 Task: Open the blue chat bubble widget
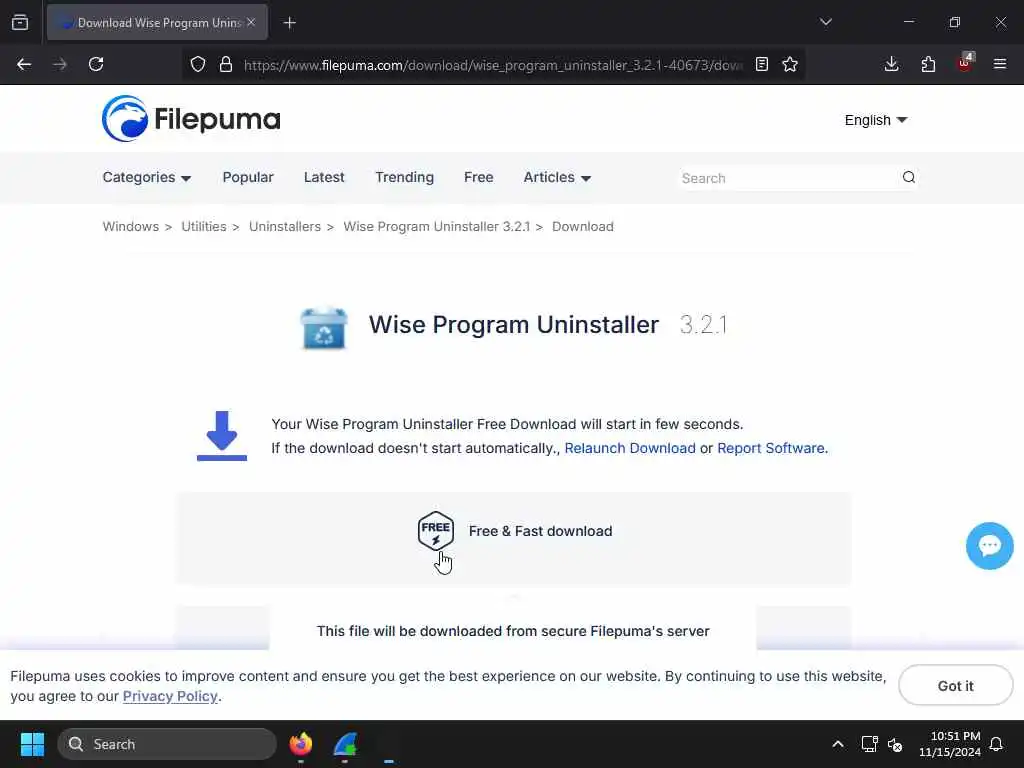coord(989,546)
